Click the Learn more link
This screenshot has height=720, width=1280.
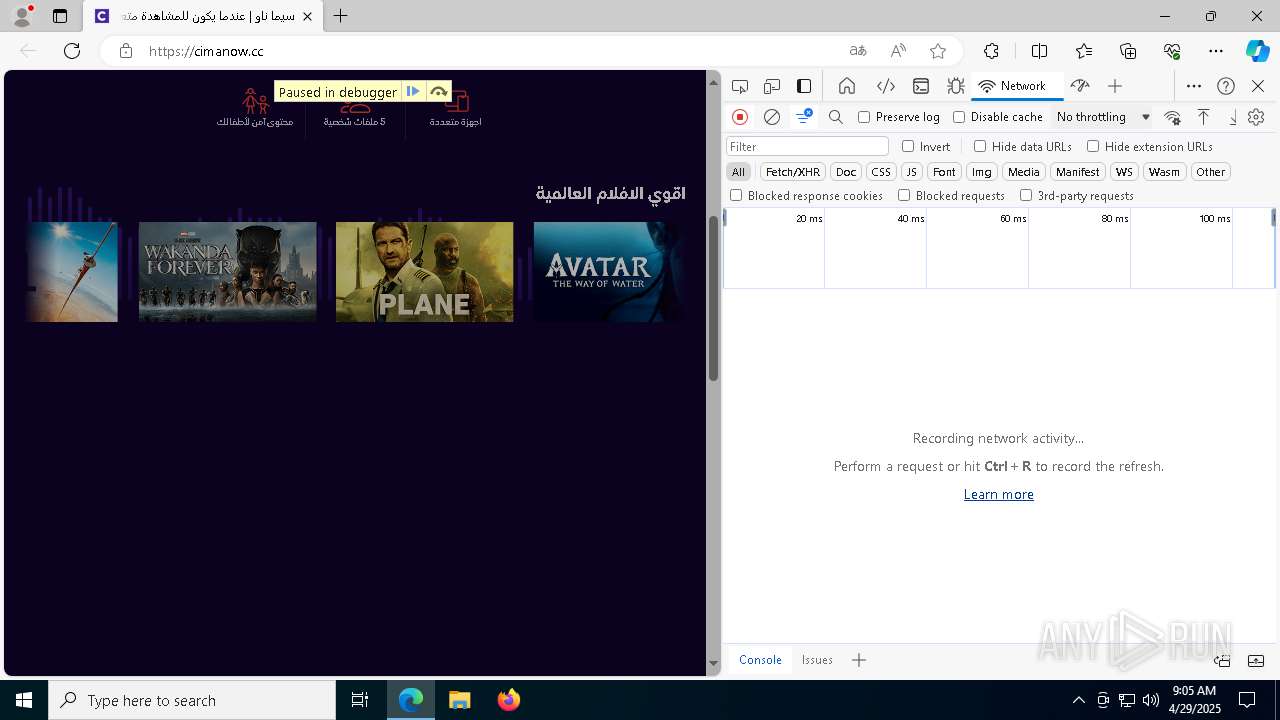point(998,494)
